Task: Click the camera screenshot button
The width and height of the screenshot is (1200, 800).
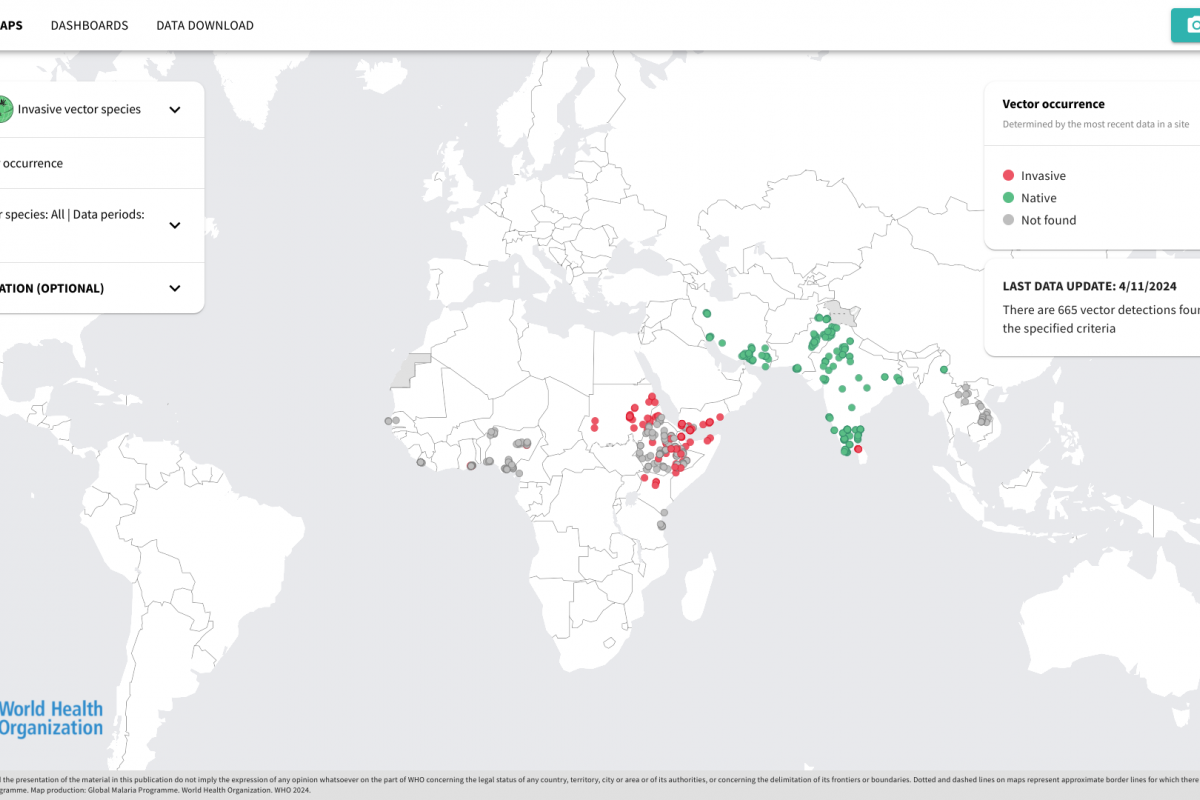Action: [x=1187, y=25]
